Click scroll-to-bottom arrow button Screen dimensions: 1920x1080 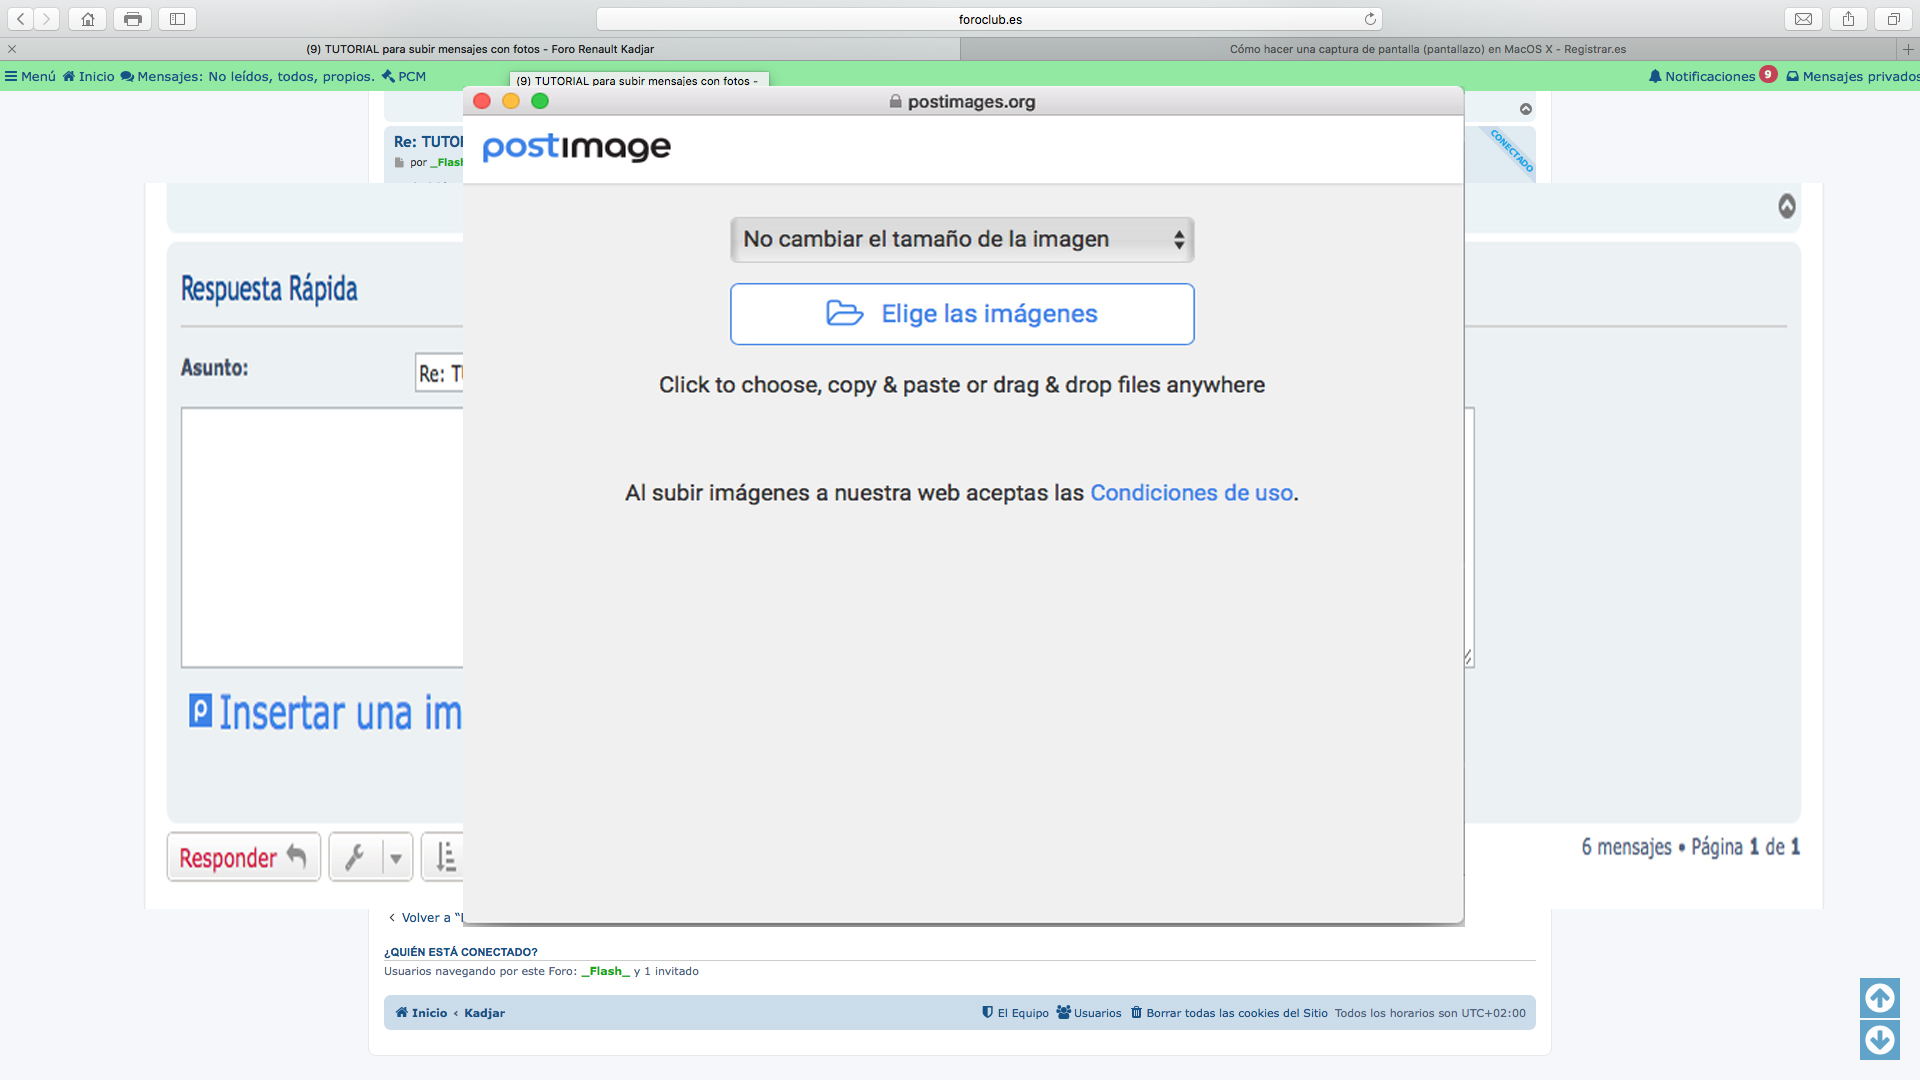1879,1040
